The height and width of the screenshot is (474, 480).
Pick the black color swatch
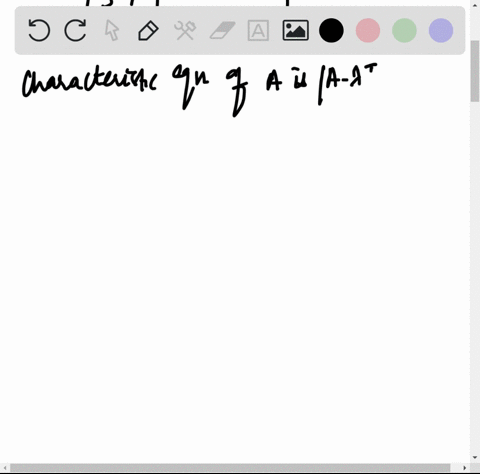pos(331,30)
